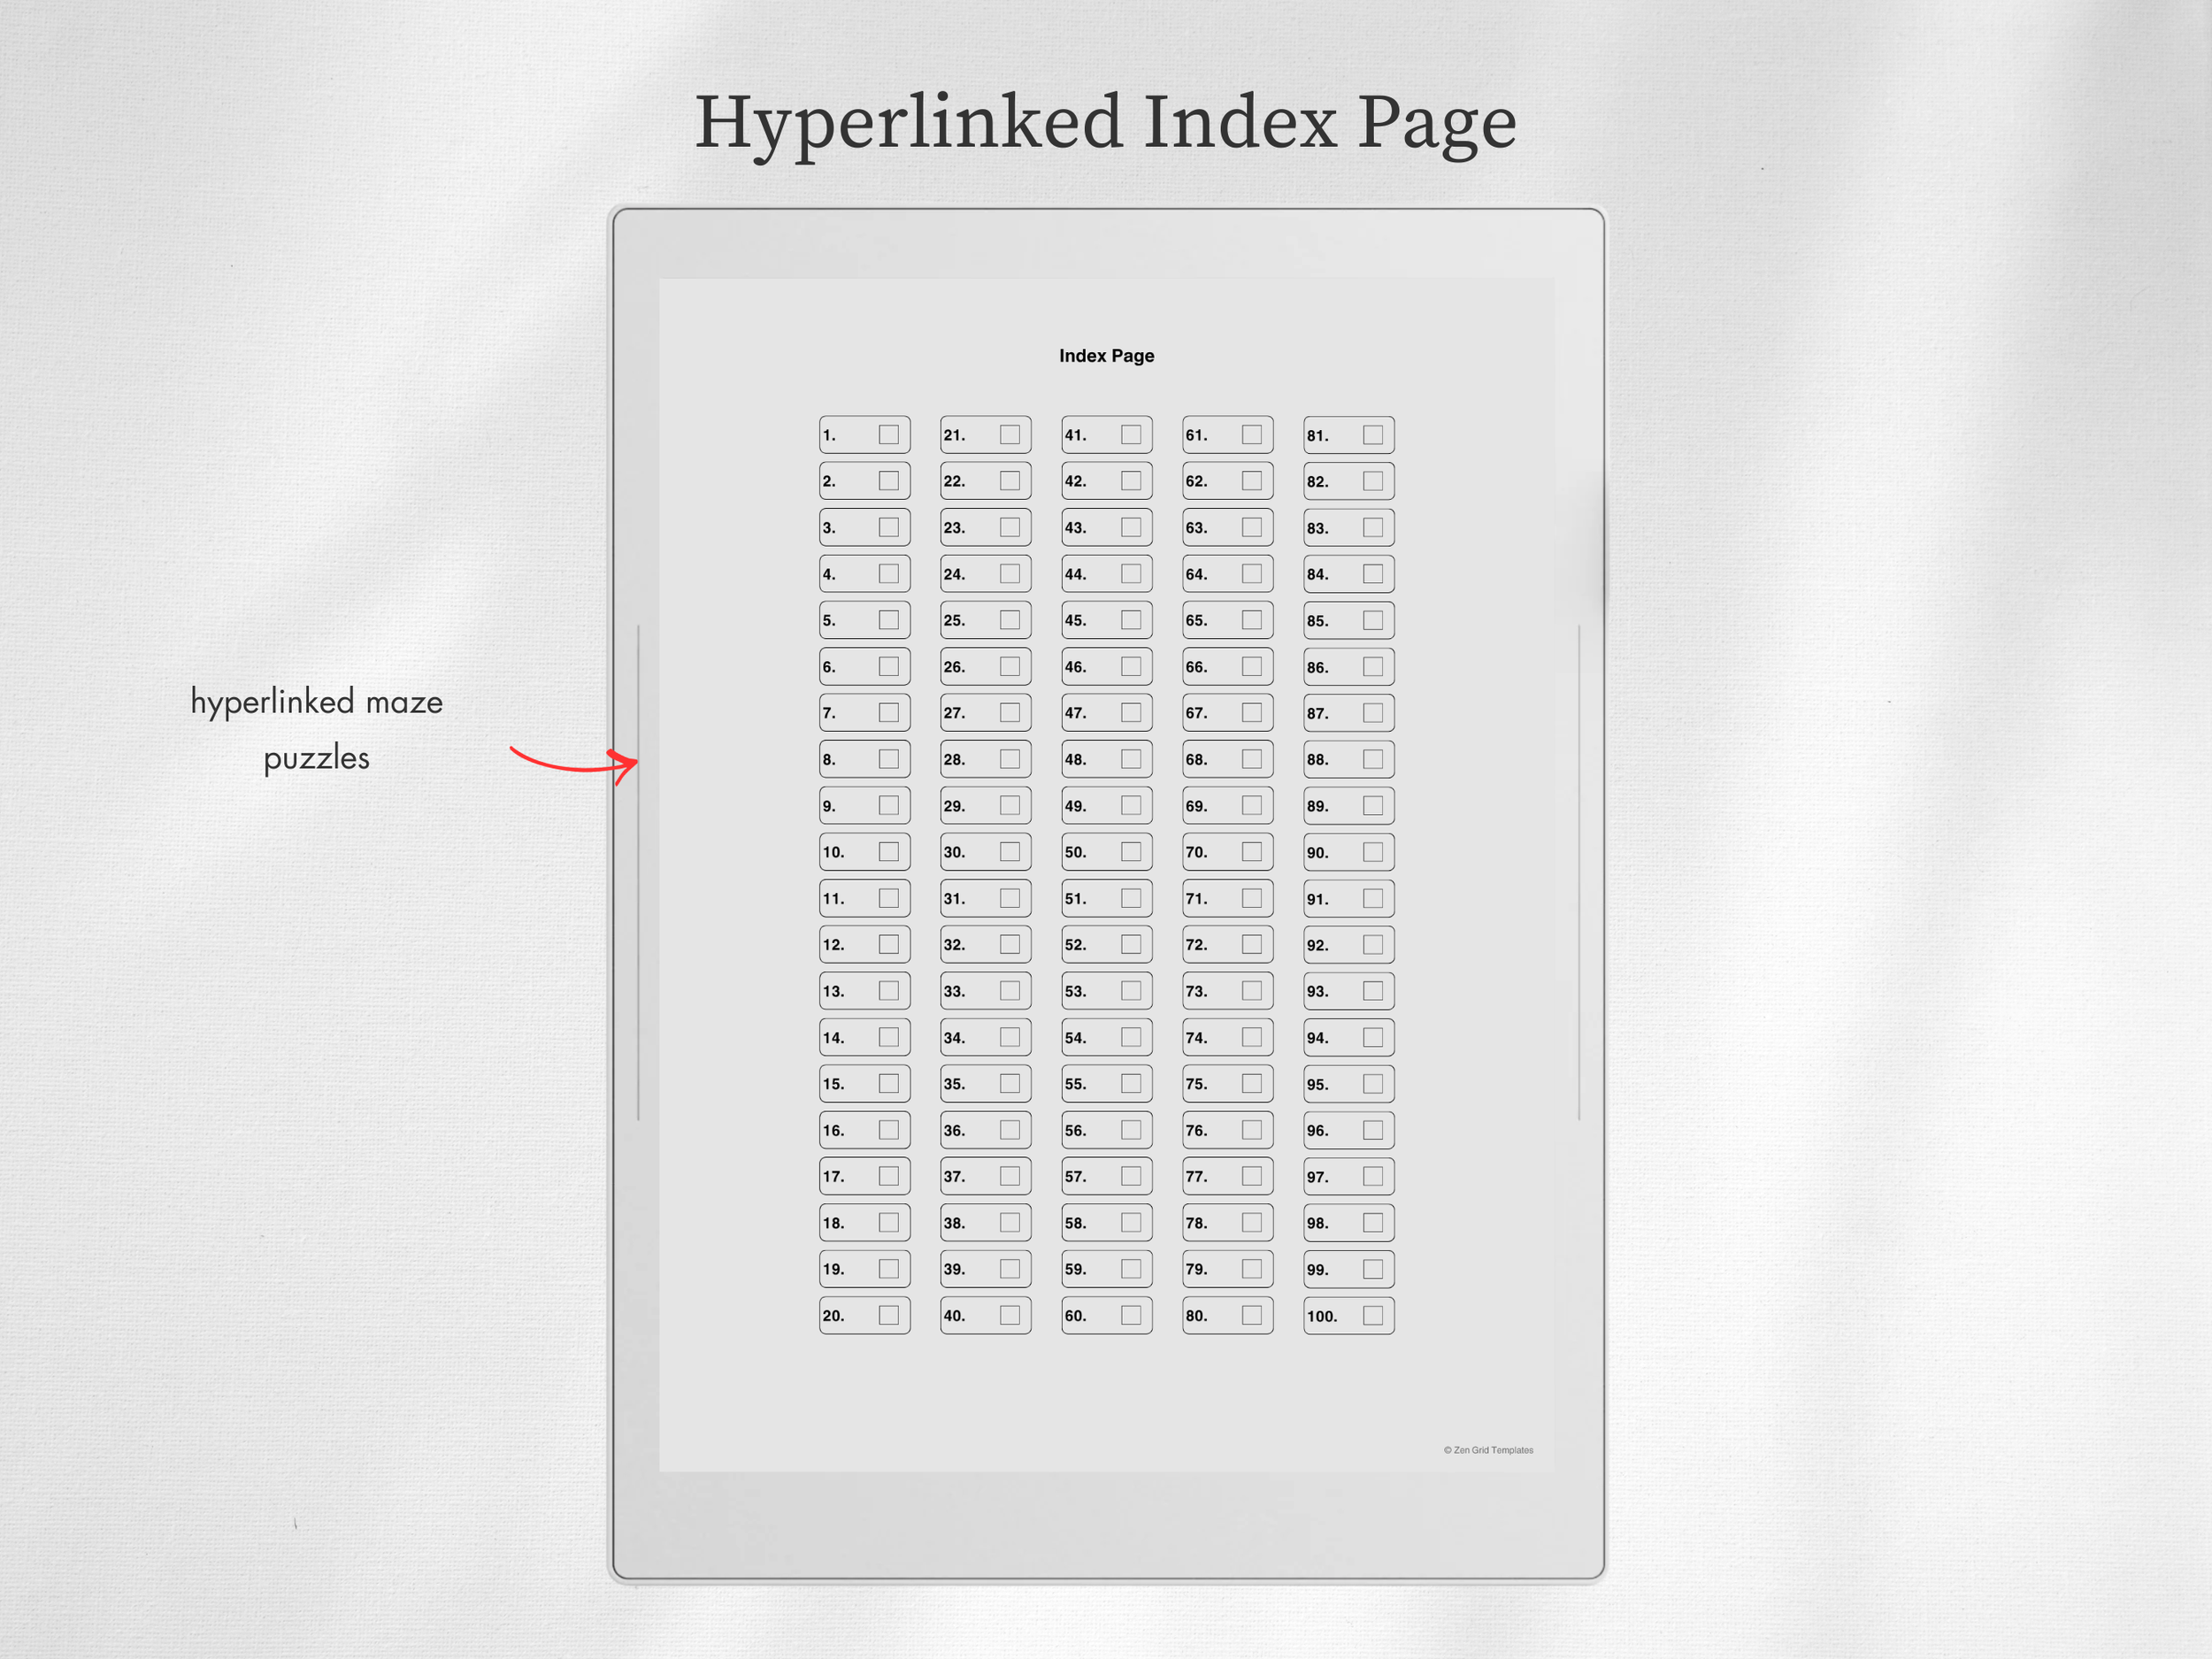Check the box beside number 47

pos(1131,713)
